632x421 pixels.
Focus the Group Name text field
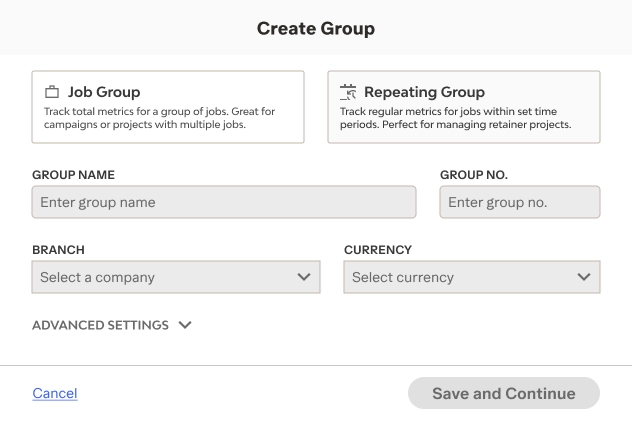(224, 202)
